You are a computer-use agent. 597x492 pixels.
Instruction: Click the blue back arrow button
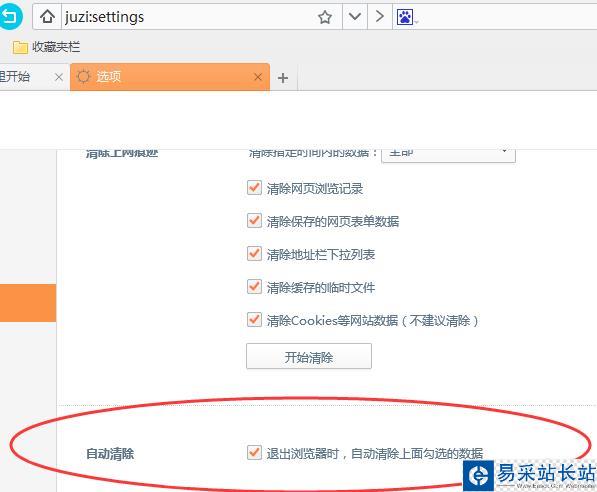10,16
